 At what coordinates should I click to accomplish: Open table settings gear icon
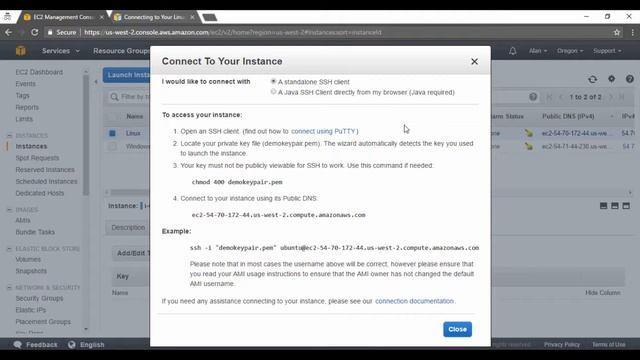click(611, 79)
